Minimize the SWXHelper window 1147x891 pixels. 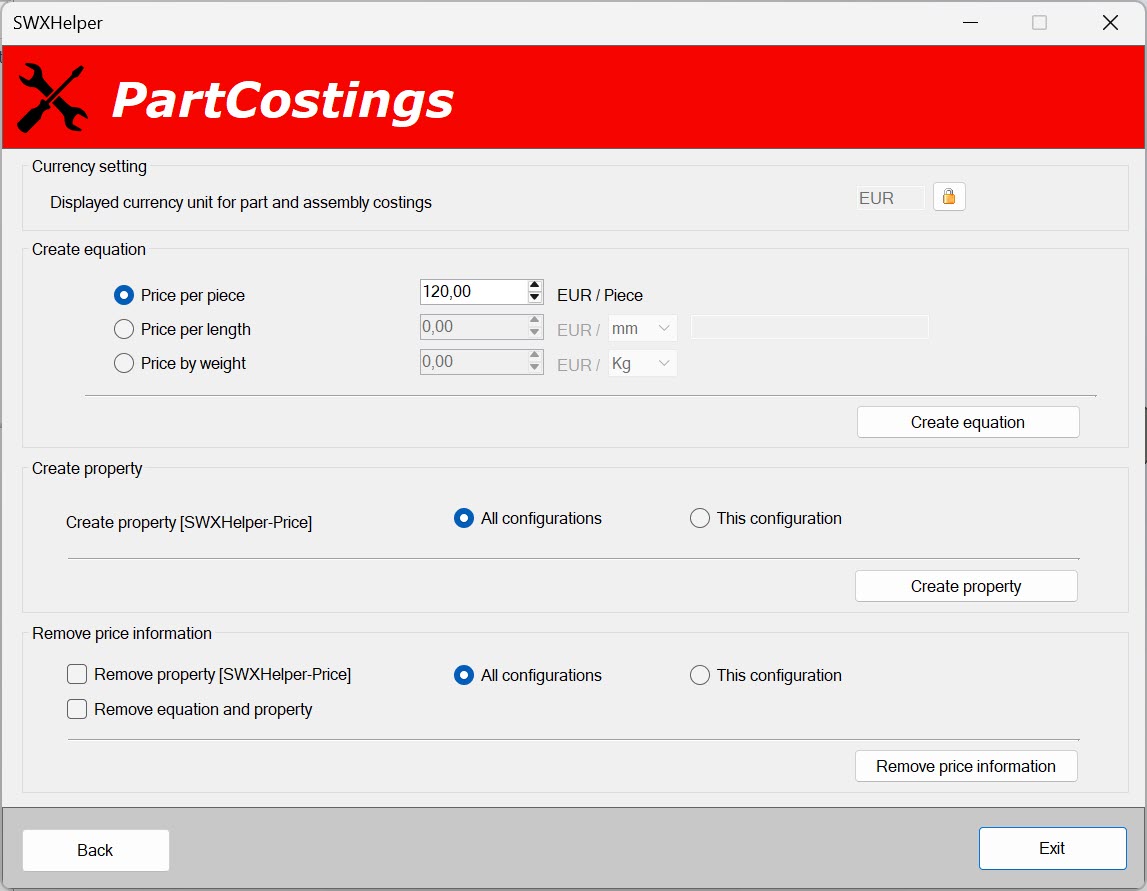coord(970,23)
